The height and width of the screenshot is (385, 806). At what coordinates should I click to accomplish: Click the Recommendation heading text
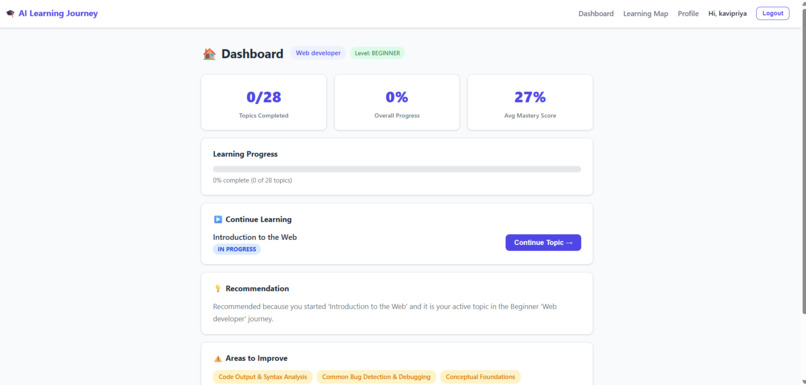point(257,289)
